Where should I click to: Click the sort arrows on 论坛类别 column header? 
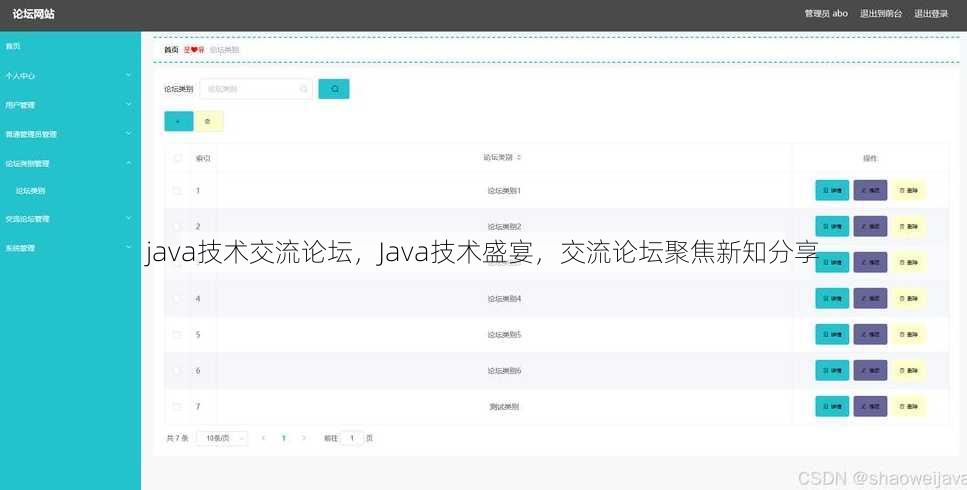[x=519, y=158]
